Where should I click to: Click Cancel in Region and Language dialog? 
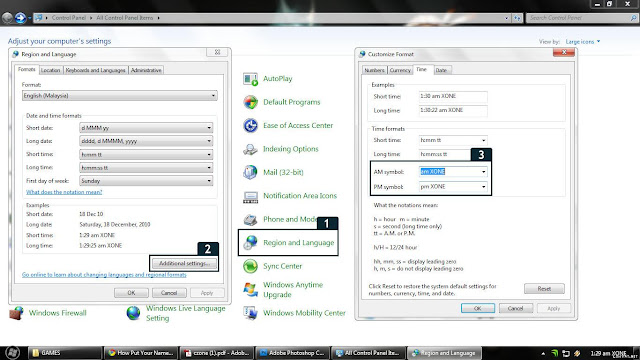(x=169, y=293)
